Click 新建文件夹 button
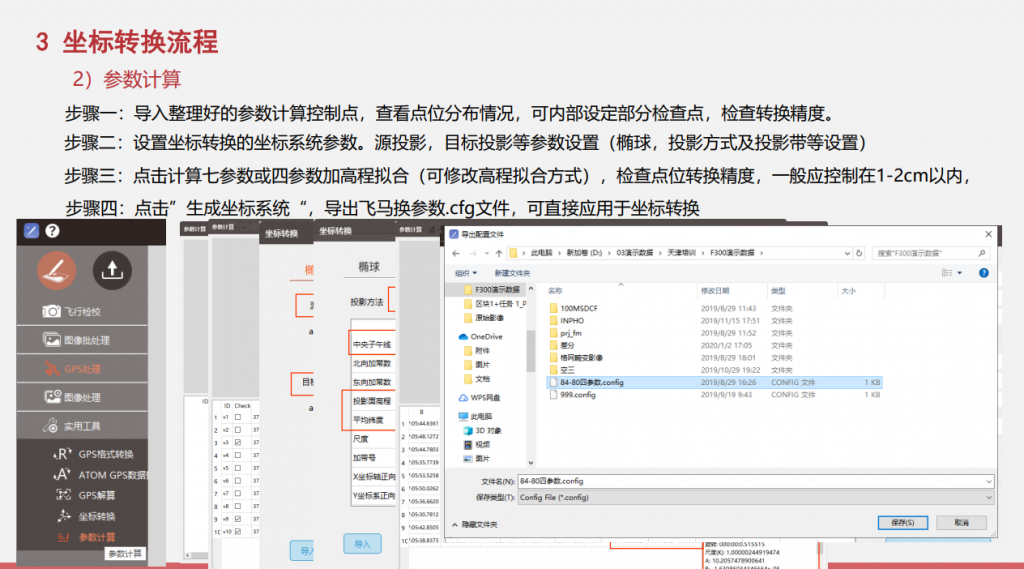The width and height of the screenshot is (1024, 569). 513,273
